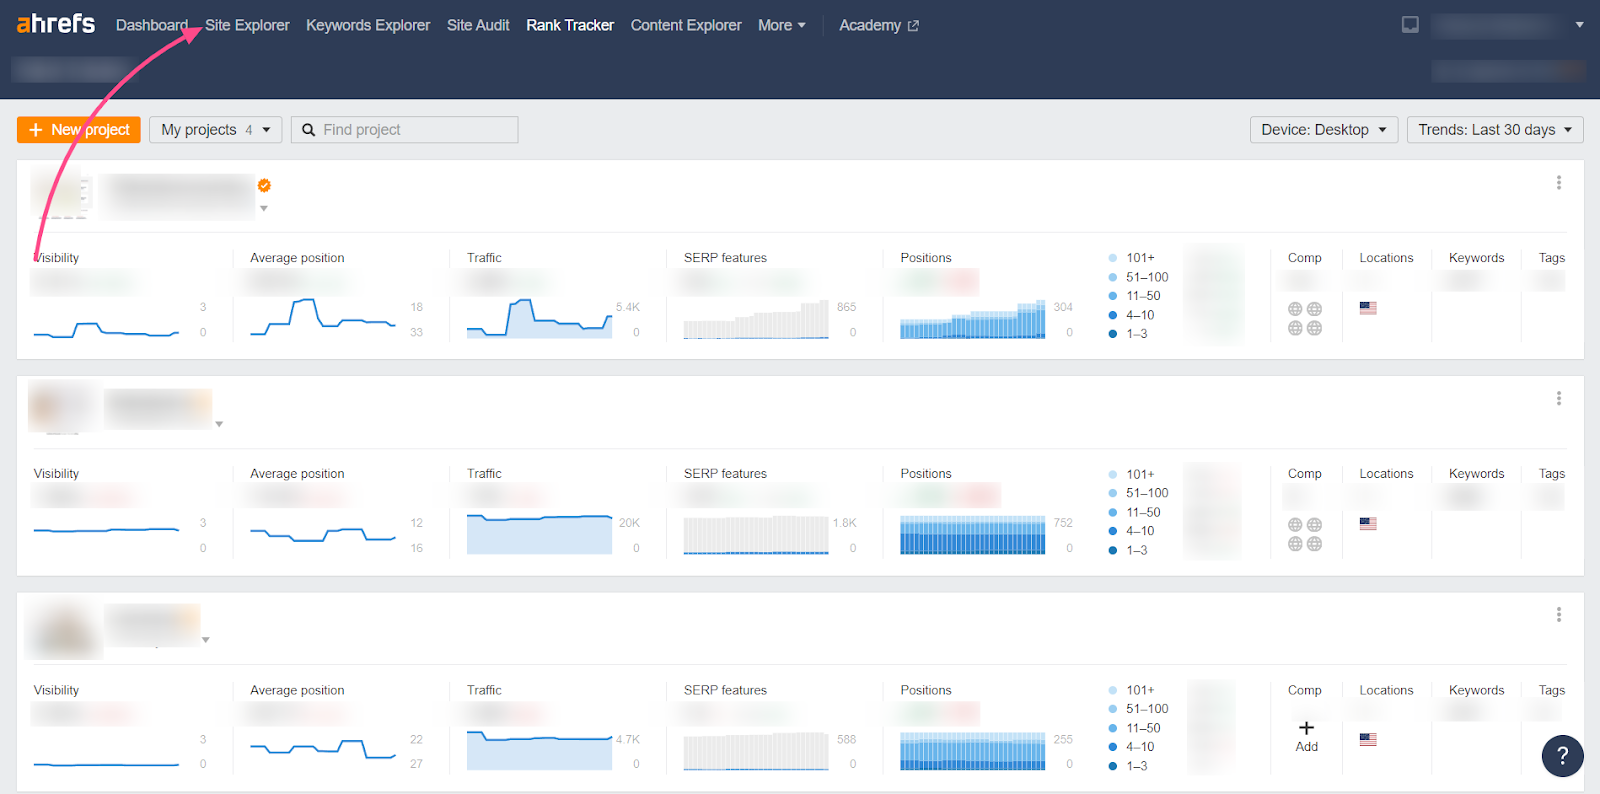1600x794 pixels.
Task: Open third project's SERP features chart
Action: 756,750
